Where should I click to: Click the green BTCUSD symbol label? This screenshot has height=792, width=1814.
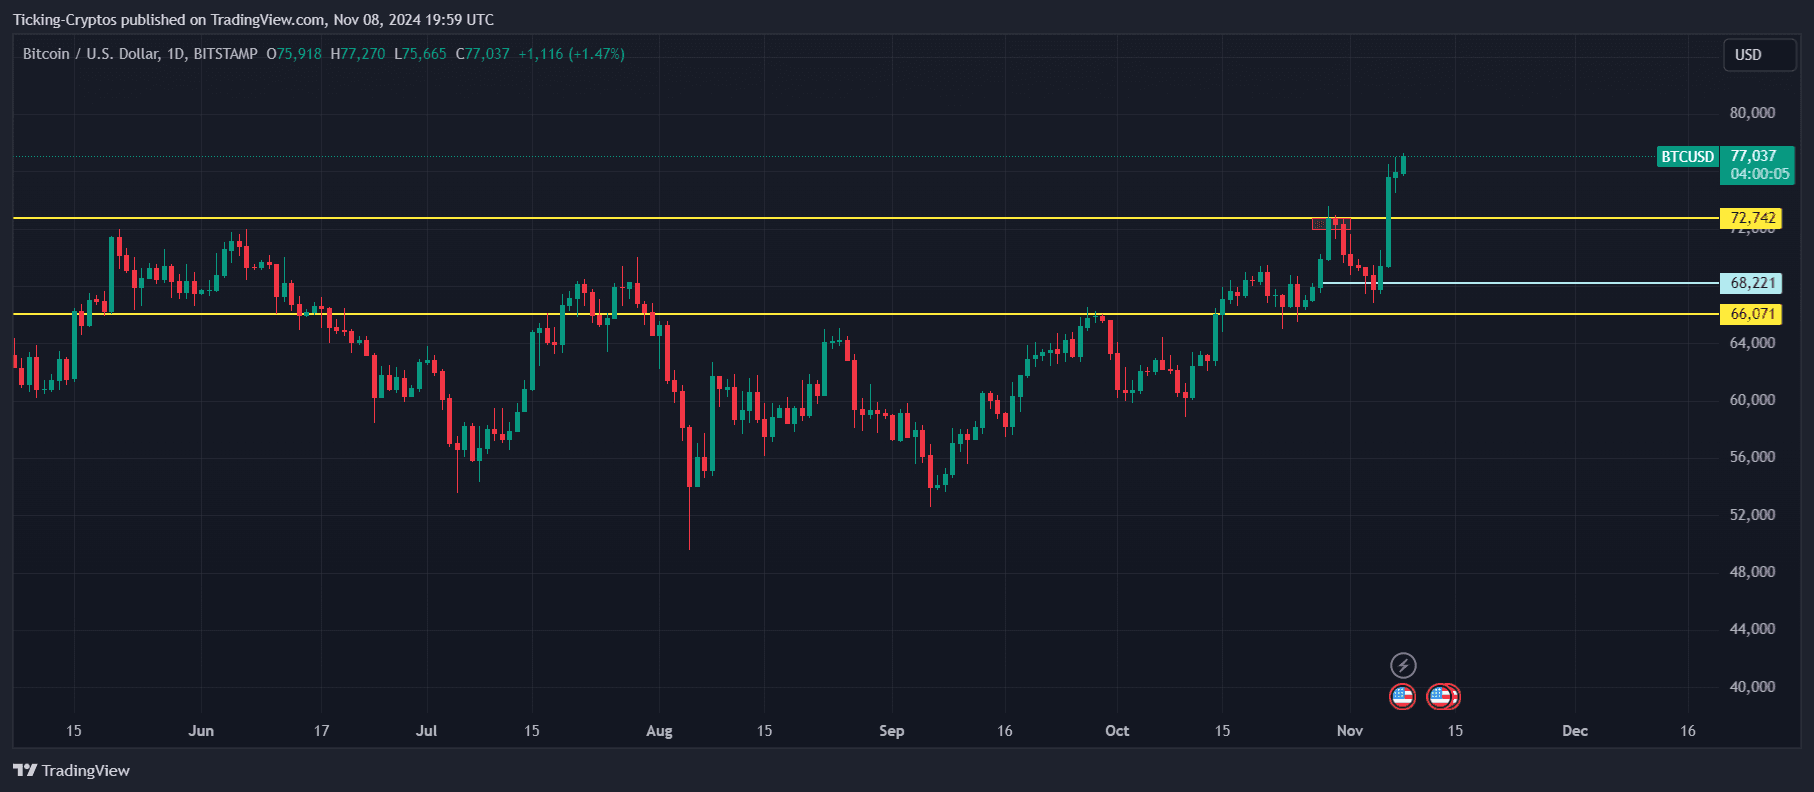click(x=1687, y=157)
